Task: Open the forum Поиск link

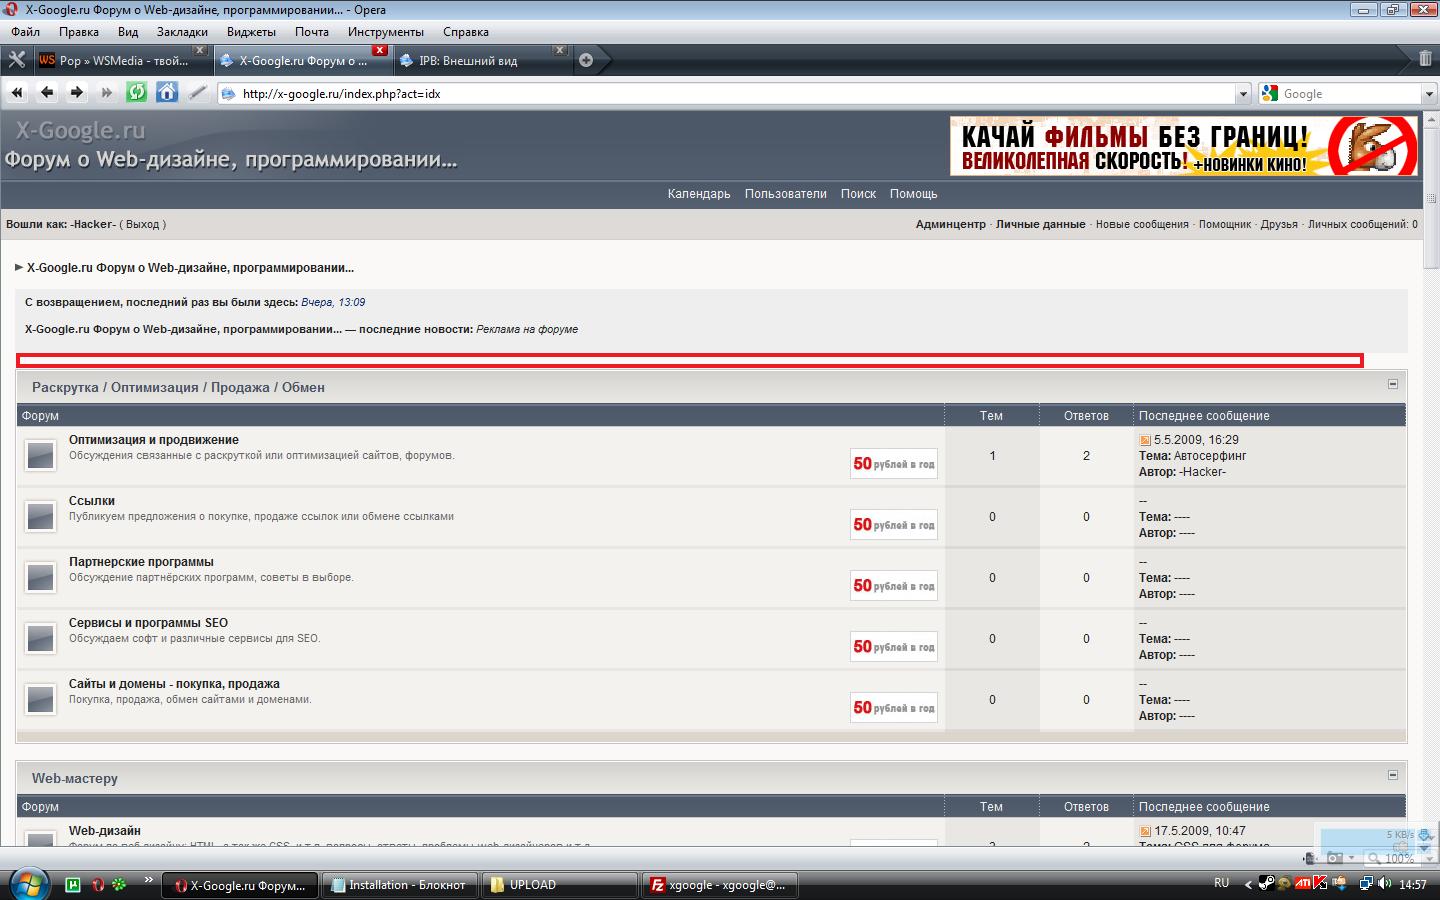Action: [858, 194]
